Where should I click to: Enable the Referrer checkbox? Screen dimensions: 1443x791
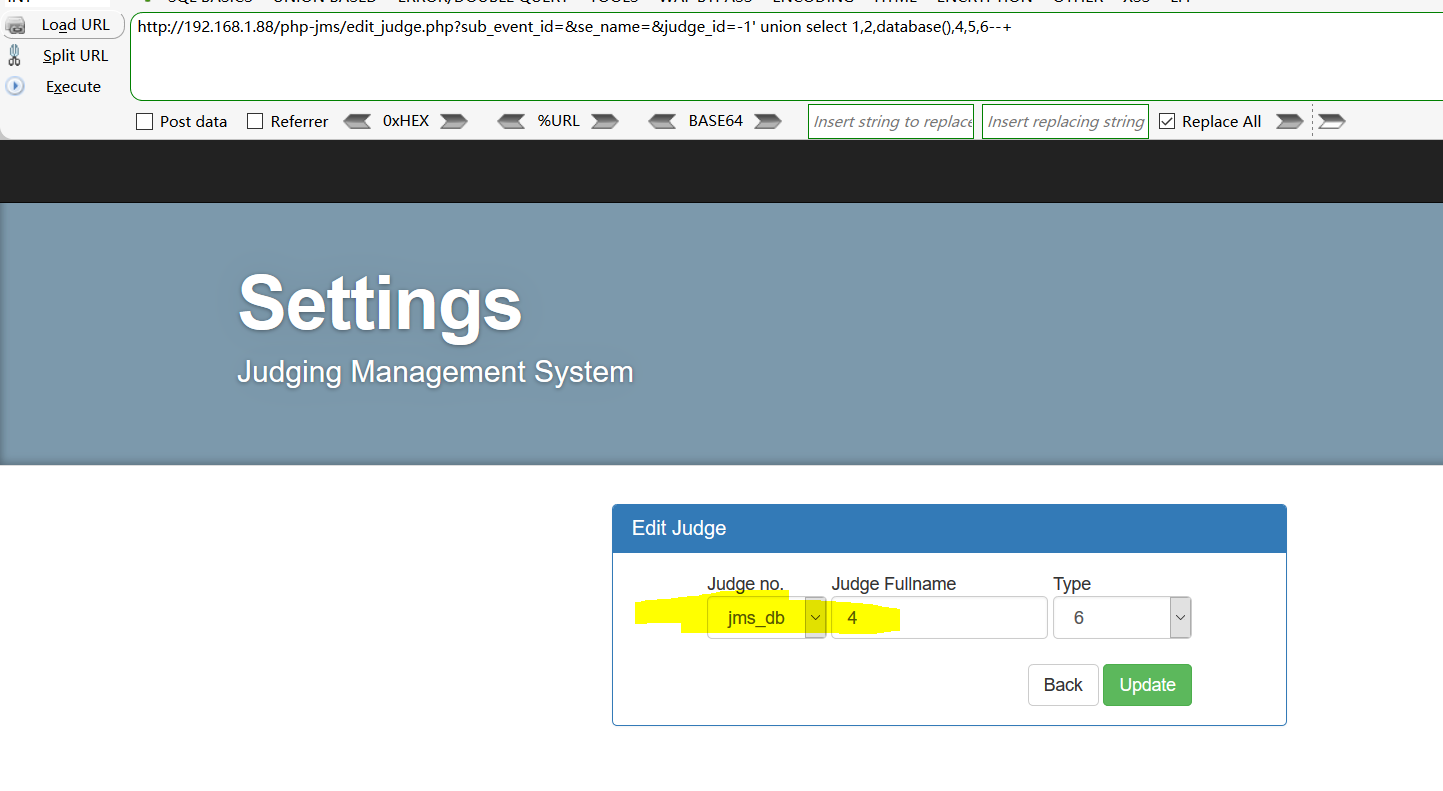pos(255,121)
